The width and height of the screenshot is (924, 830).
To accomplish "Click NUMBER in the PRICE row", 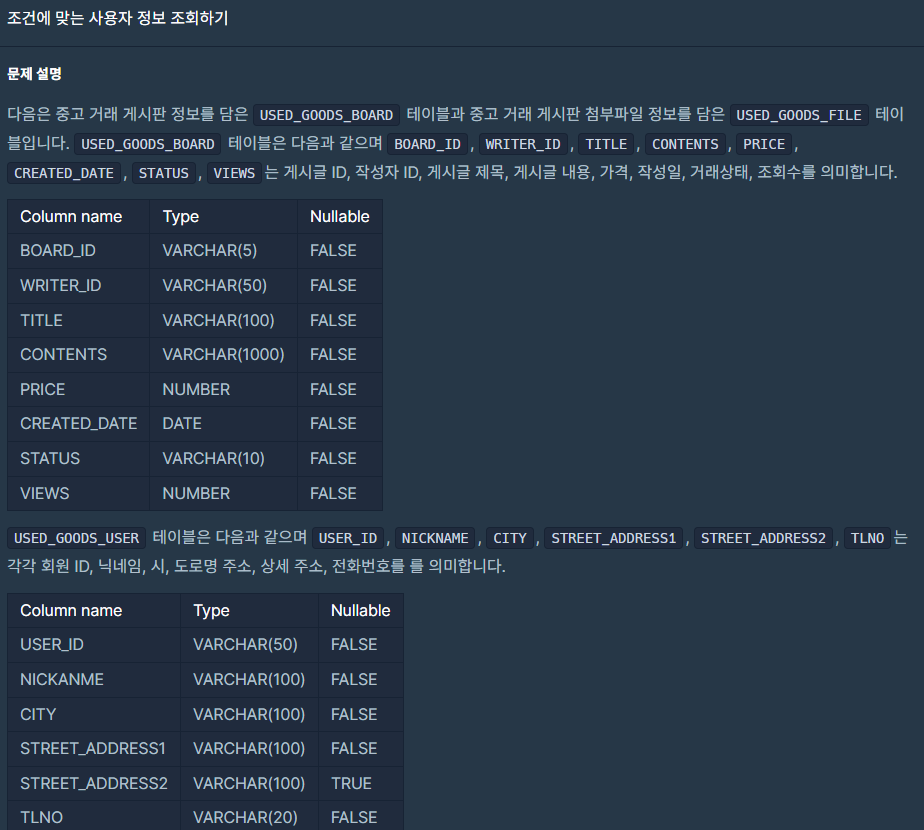I will [x=223, y=390].
